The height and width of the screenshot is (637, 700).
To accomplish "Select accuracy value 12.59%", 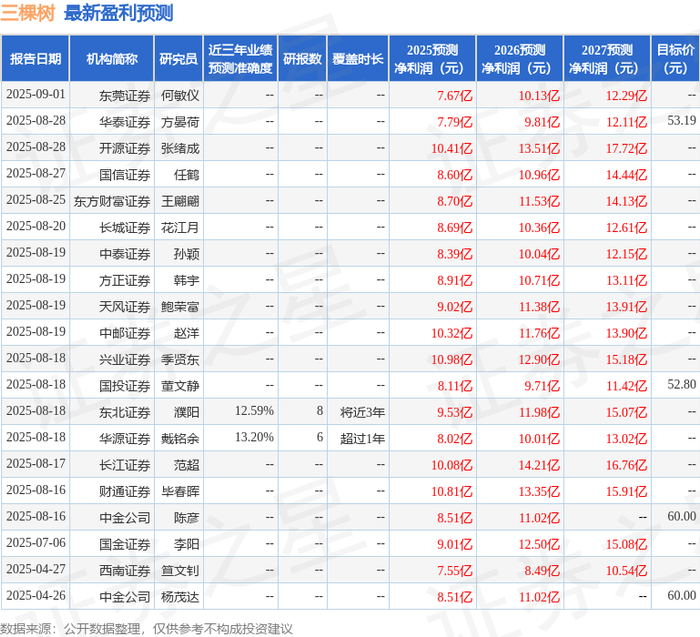I will [254, 411].
